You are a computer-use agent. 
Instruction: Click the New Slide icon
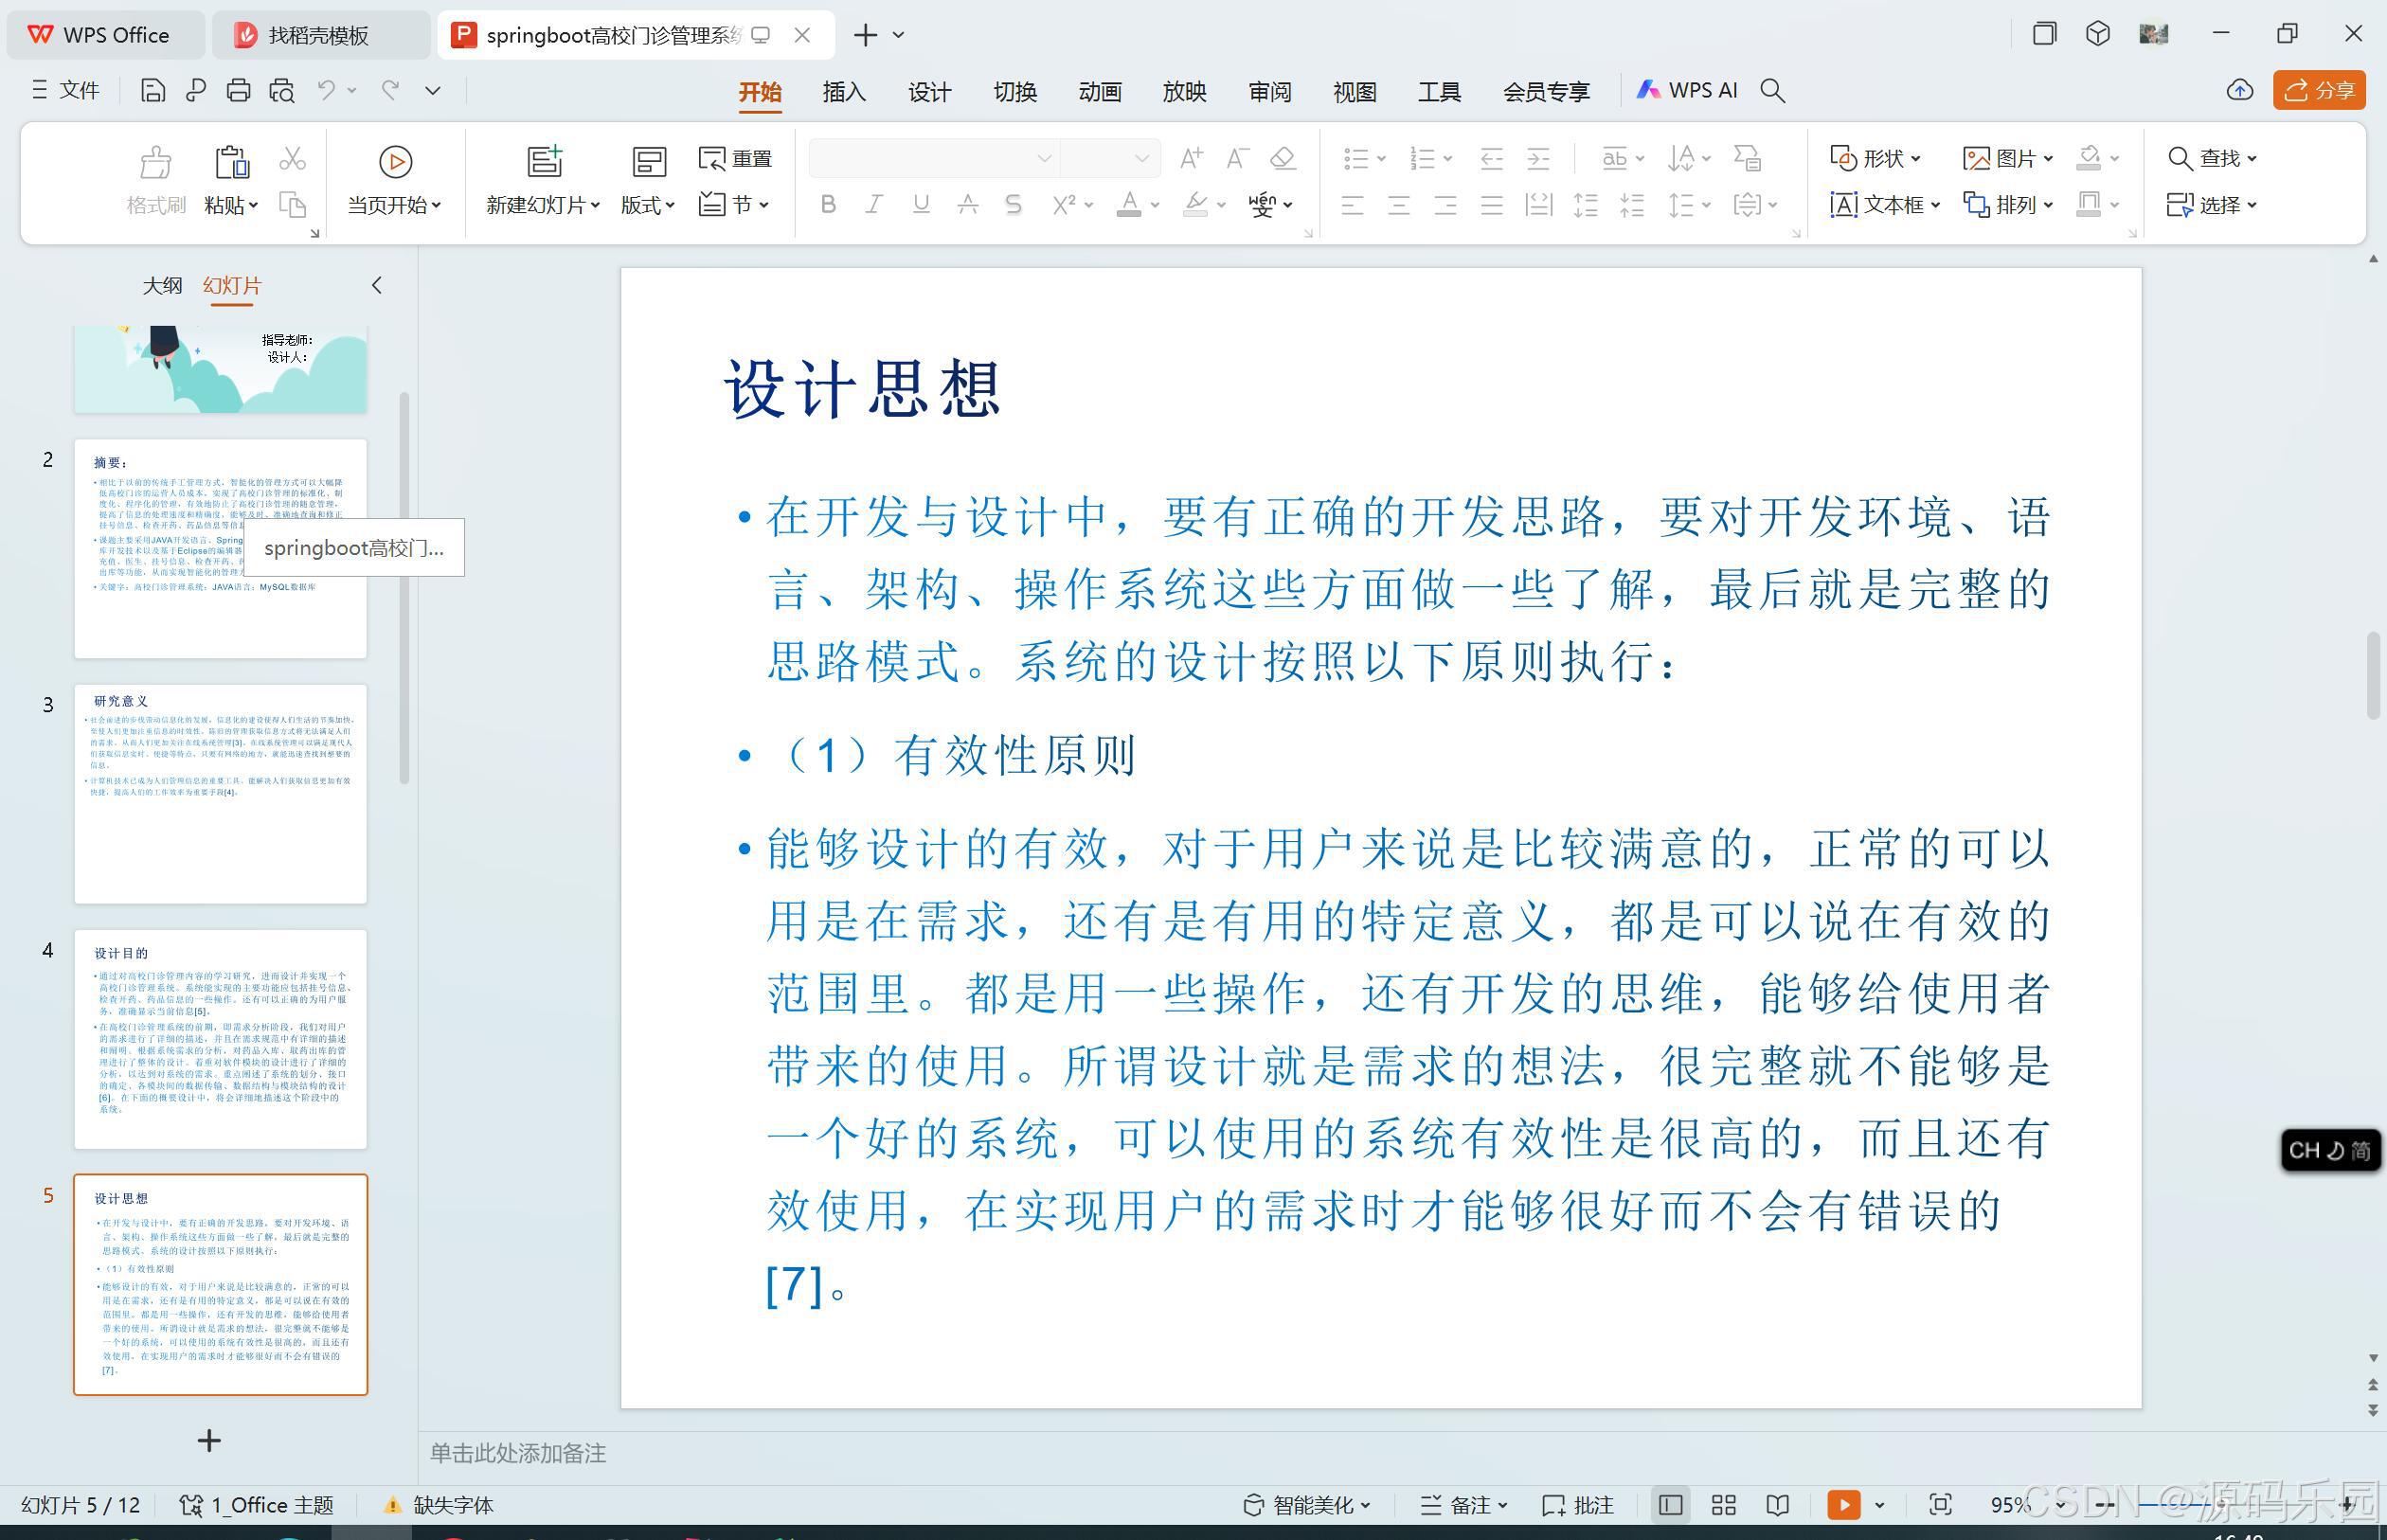[544, 162]
